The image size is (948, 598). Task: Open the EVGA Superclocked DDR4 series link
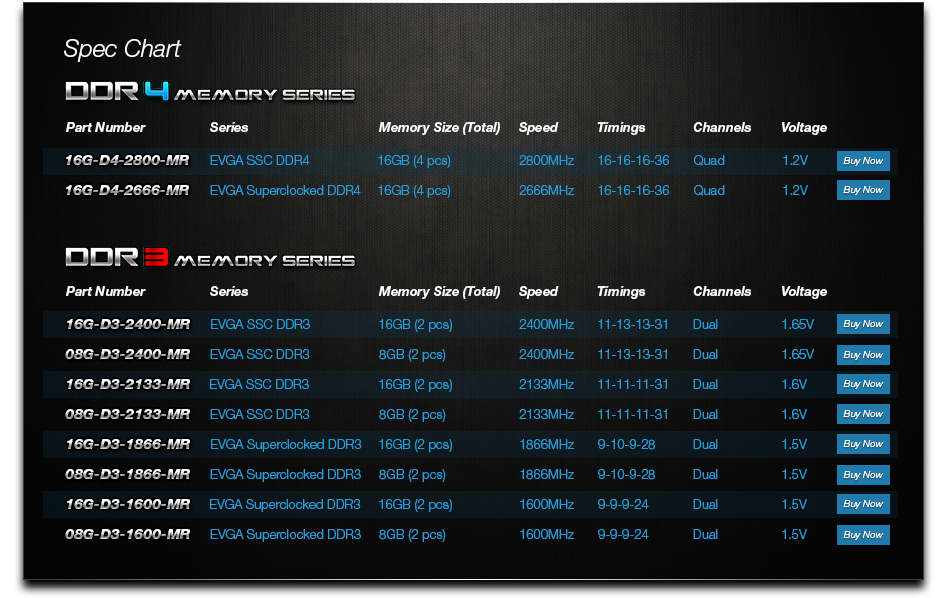(x=285, y=190)
